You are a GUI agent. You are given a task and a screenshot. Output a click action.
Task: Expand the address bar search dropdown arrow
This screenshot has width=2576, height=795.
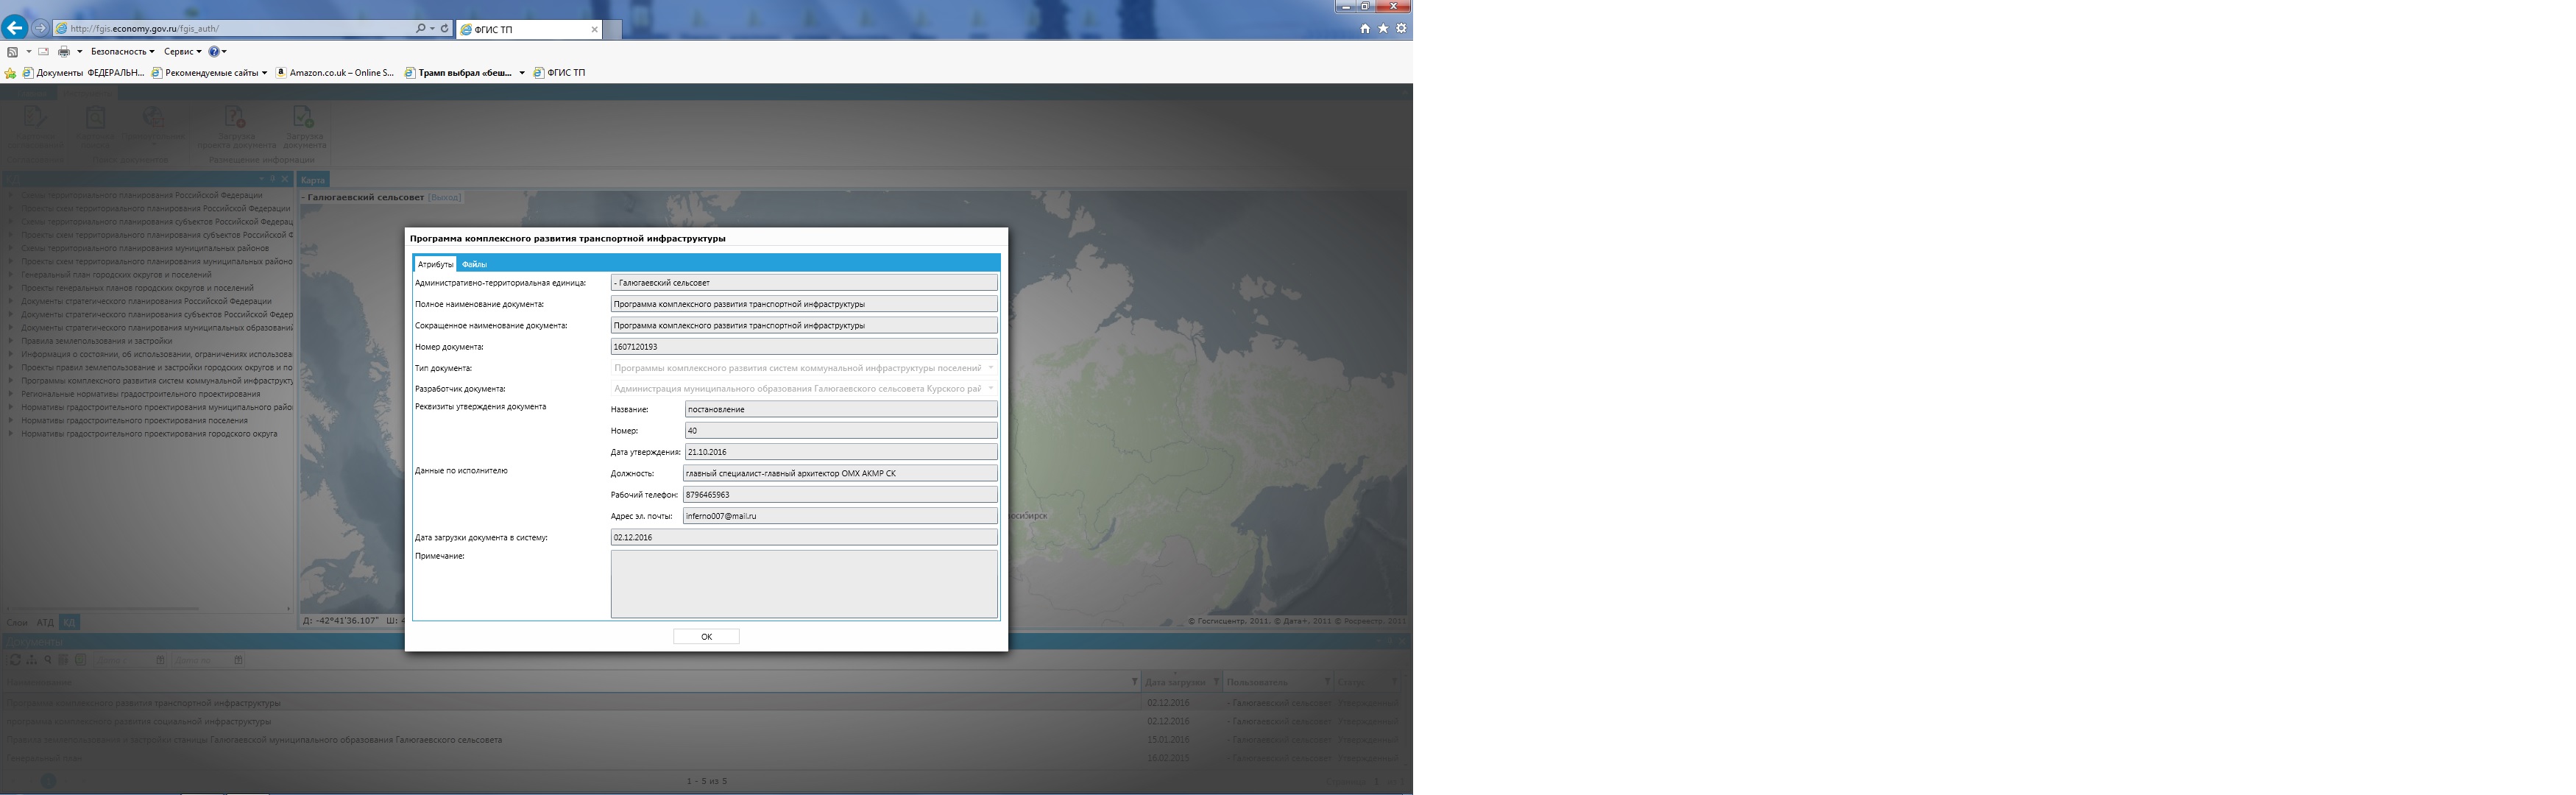pos(432,28)
